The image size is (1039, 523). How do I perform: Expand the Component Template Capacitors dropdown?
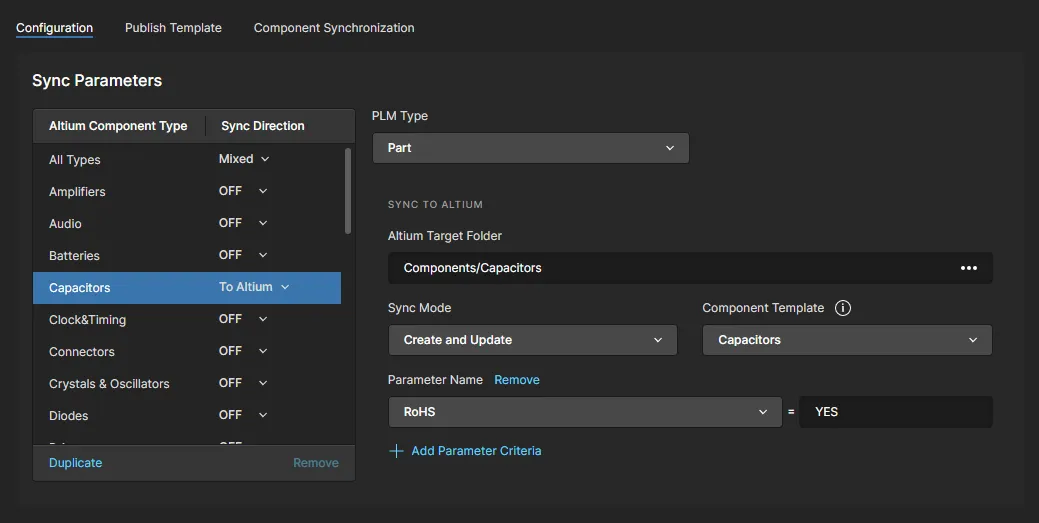coord(846,340)
